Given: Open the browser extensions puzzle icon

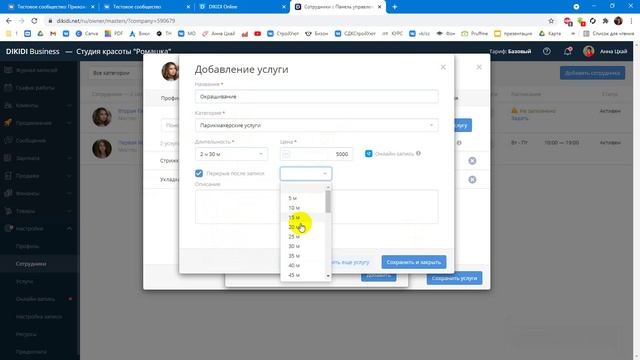Looking at the screenshot, I should click(x=605, y=21).
